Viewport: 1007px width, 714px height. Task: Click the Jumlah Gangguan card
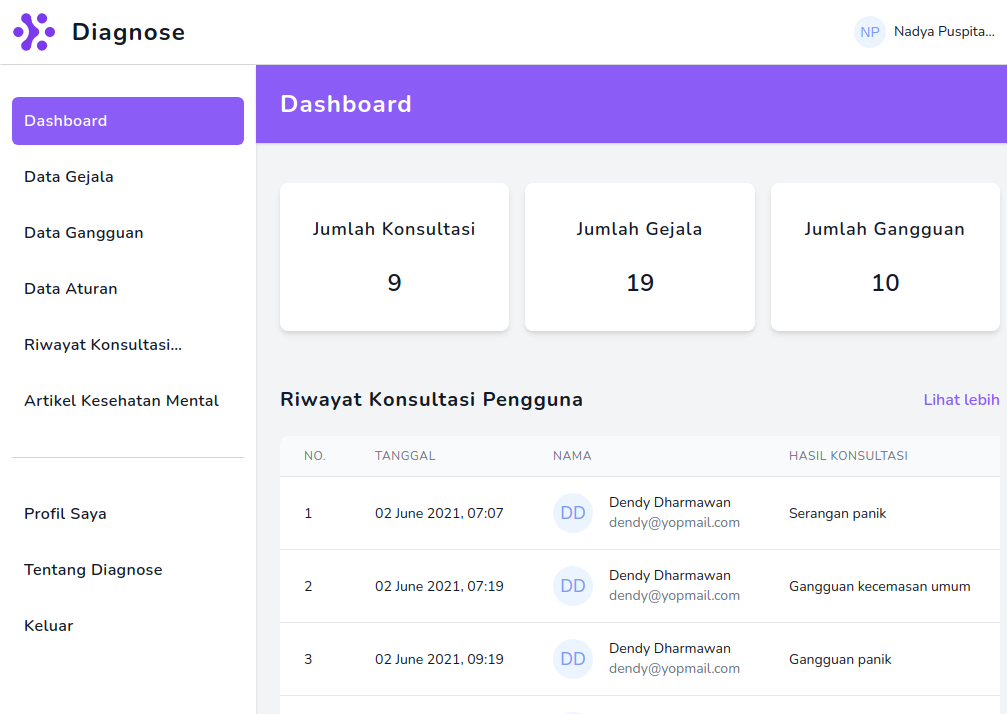point(884,257)
